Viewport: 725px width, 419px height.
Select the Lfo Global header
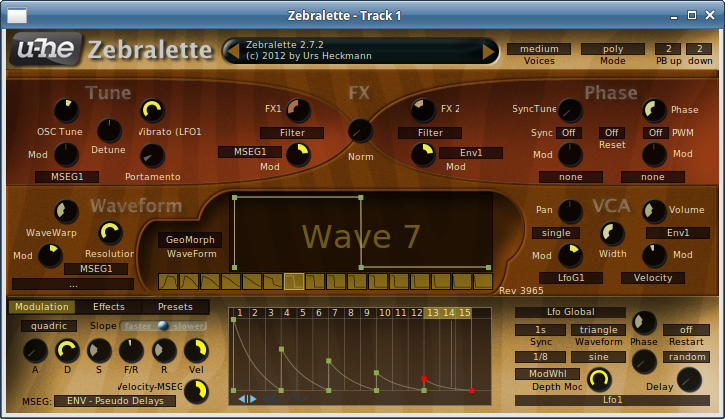570,312
